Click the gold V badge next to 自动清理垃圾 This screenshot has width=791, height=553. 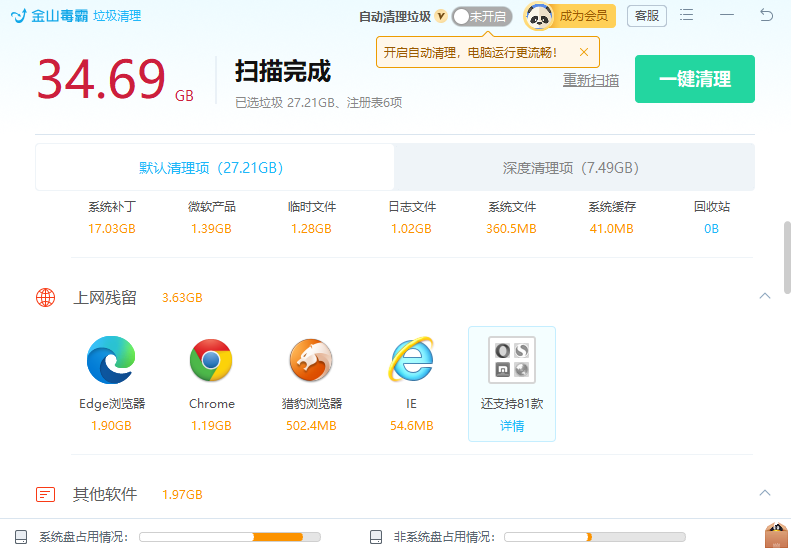(x=441, y=16)
